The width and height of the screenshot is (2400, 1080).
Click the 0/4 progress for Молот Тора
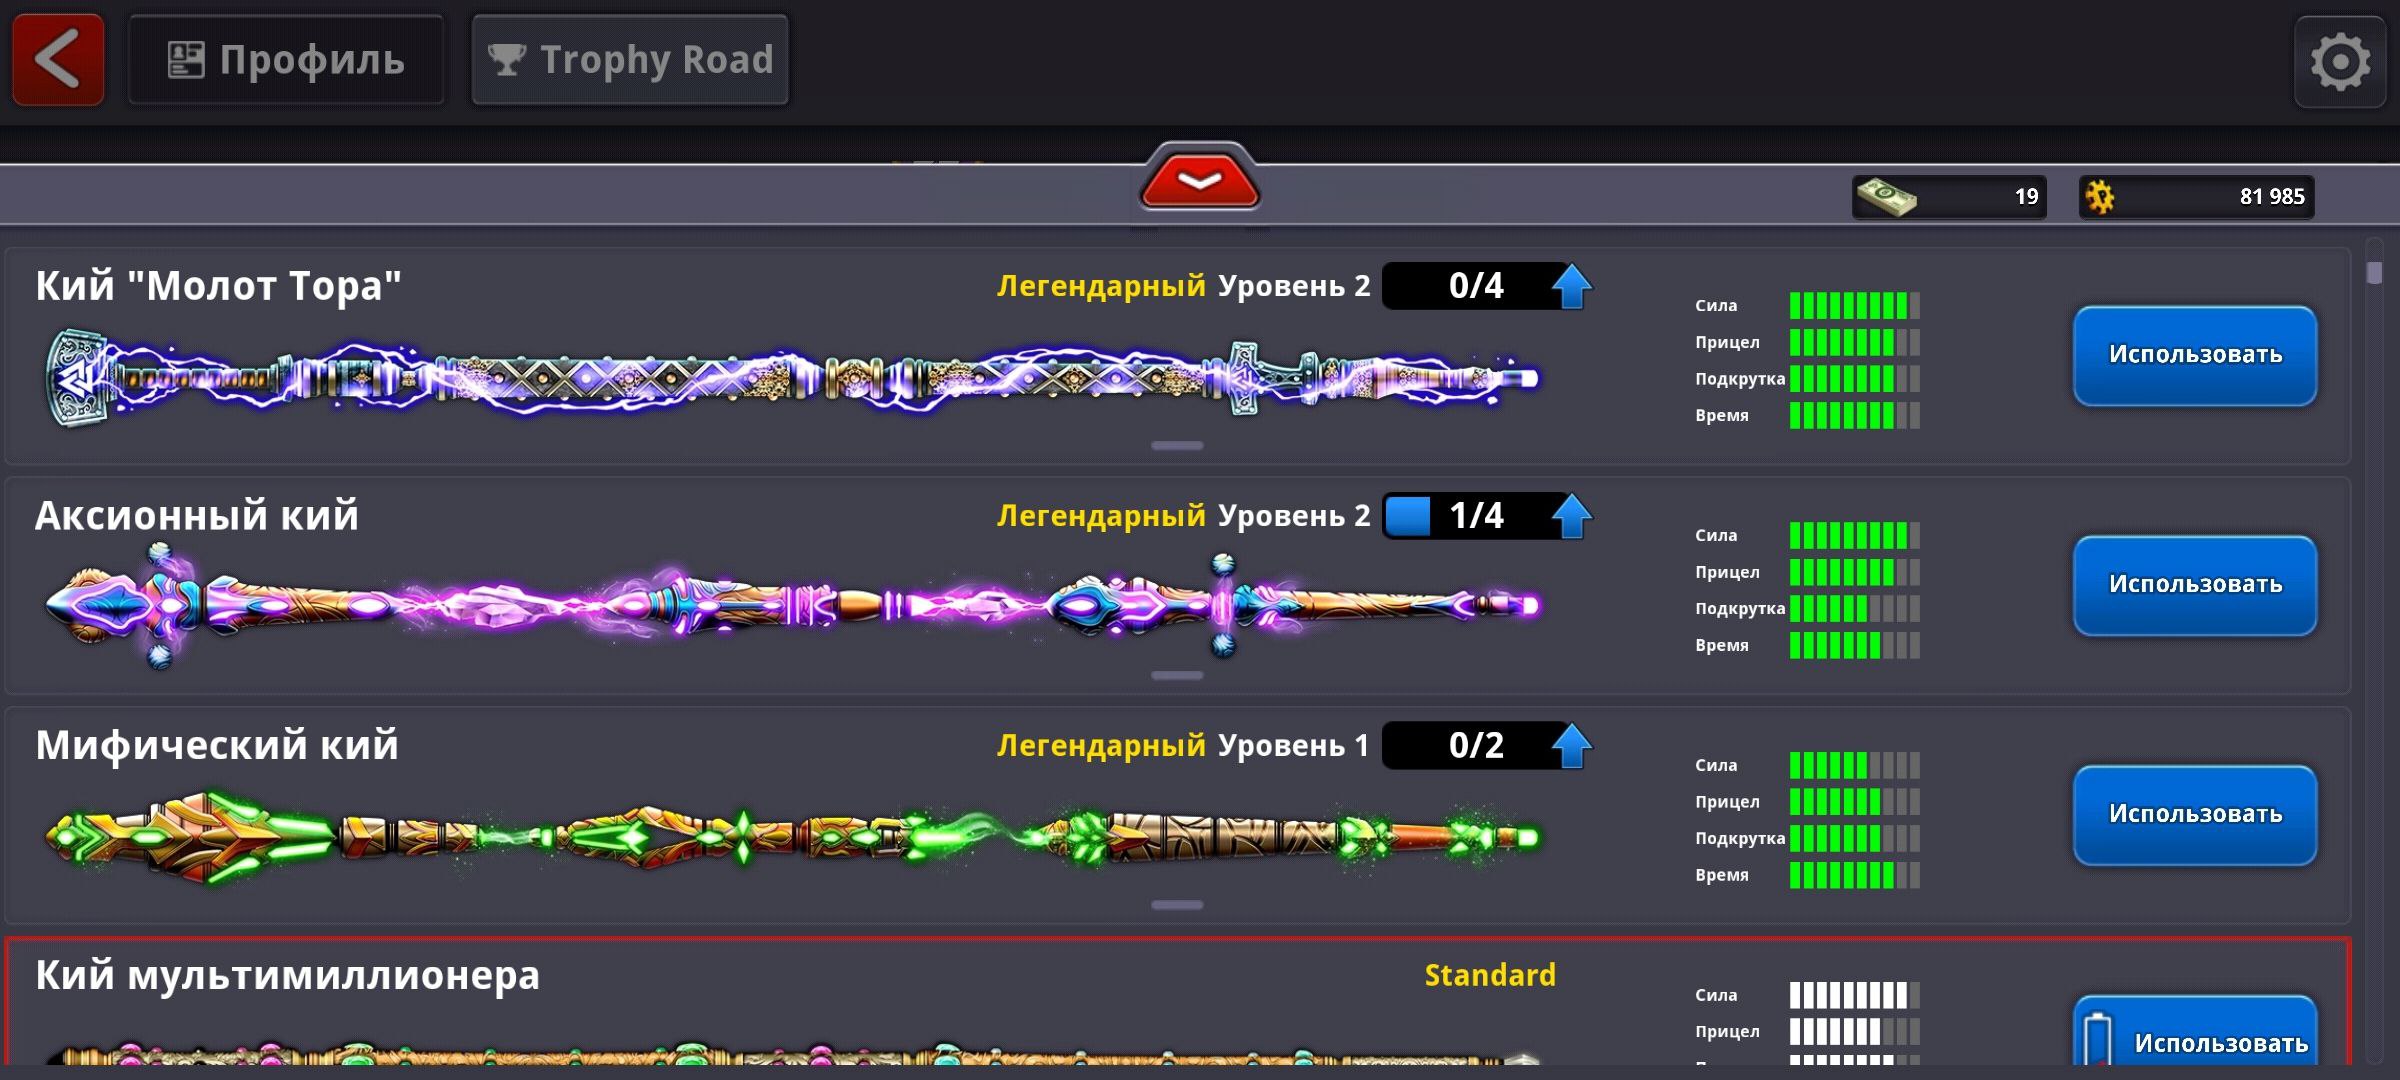tap(1476, 286)
